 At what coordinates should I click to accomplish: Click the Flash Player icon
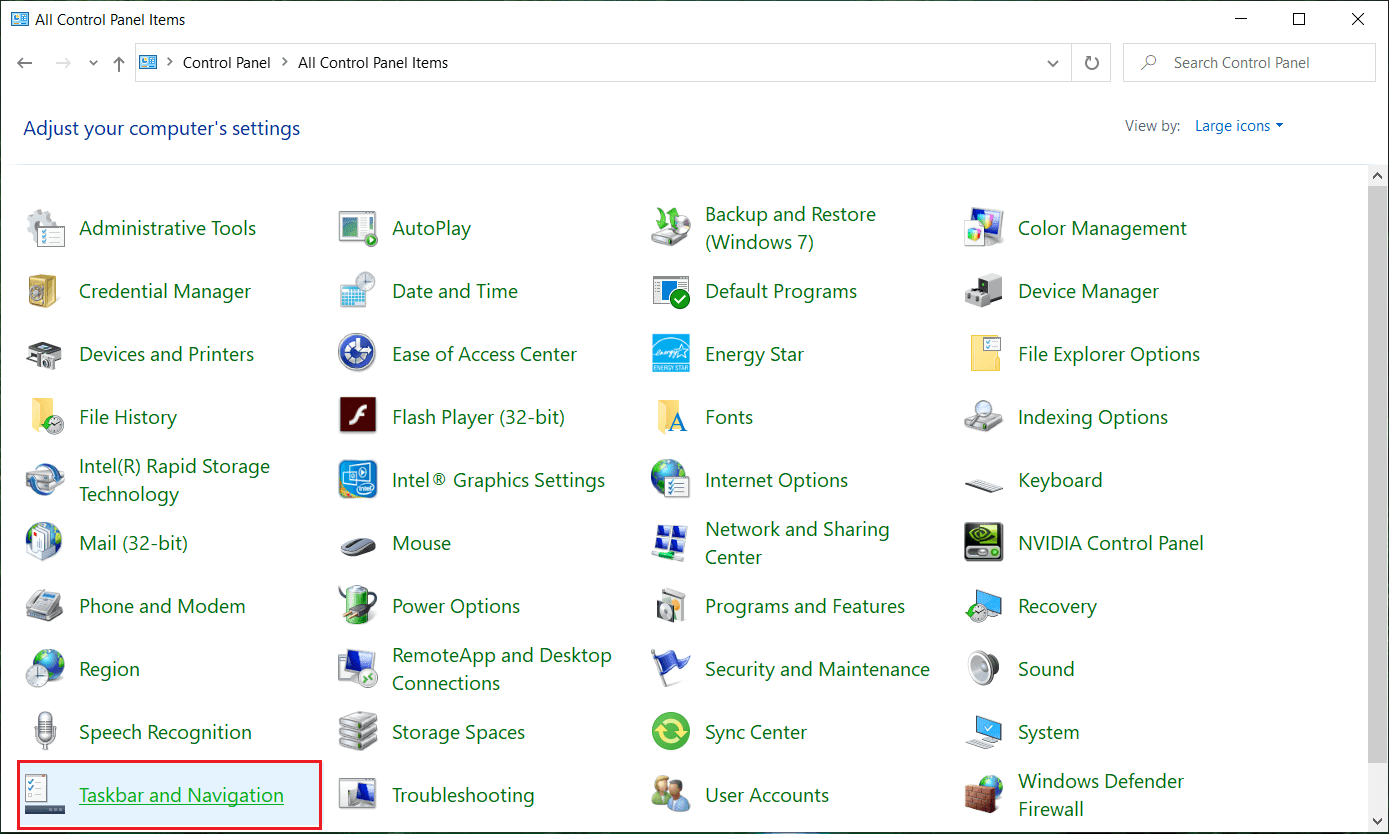358,417
